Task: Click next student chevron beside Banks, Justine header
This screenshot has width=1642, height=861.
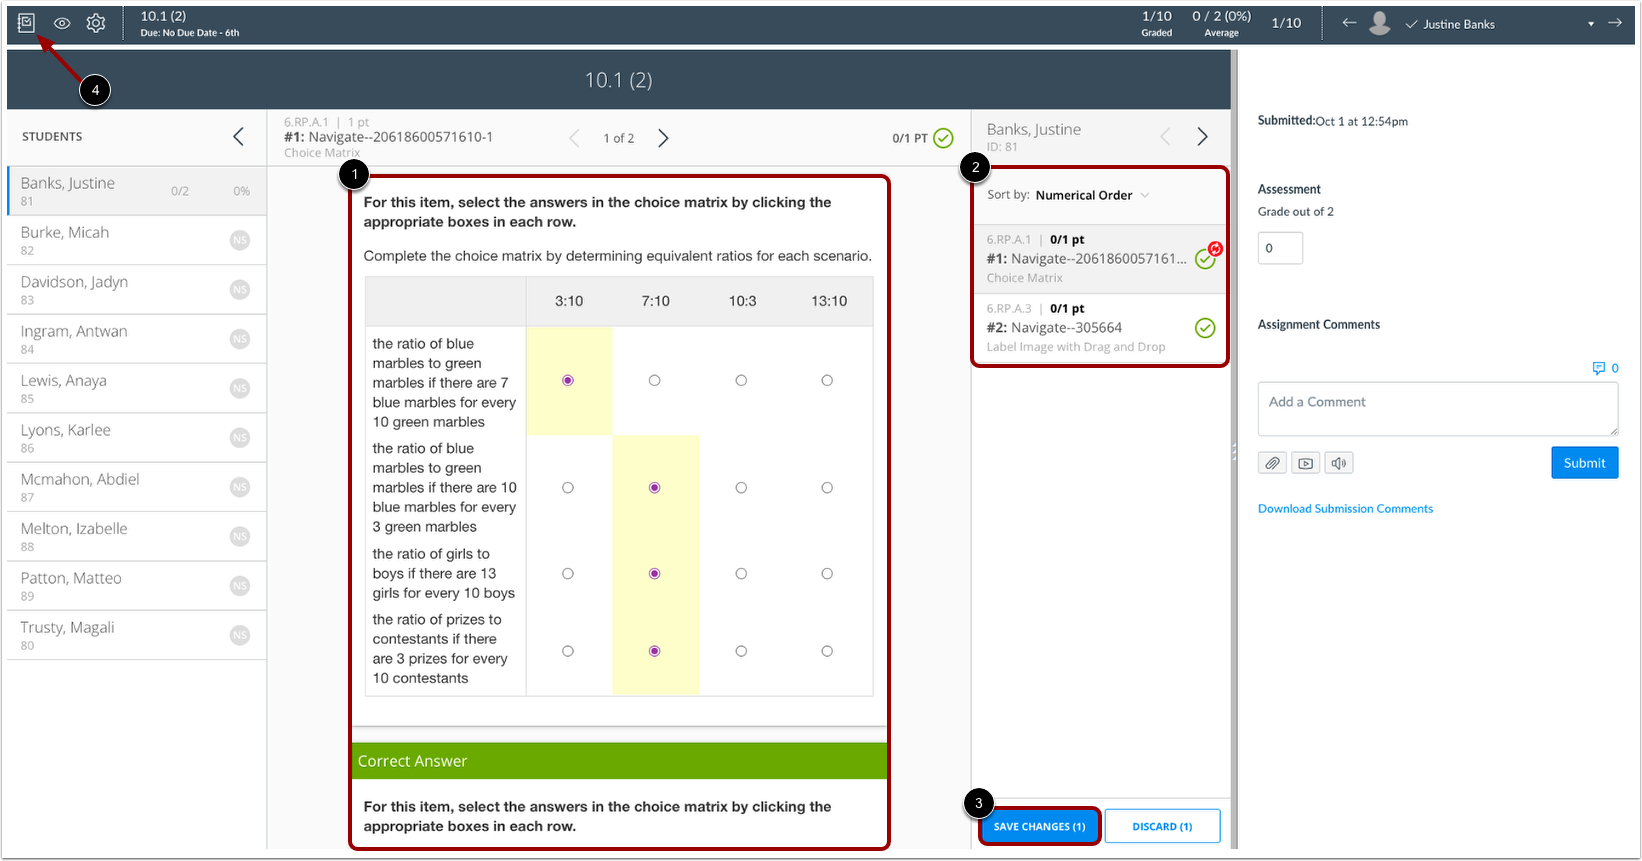Action: [x=1203, y=137]
